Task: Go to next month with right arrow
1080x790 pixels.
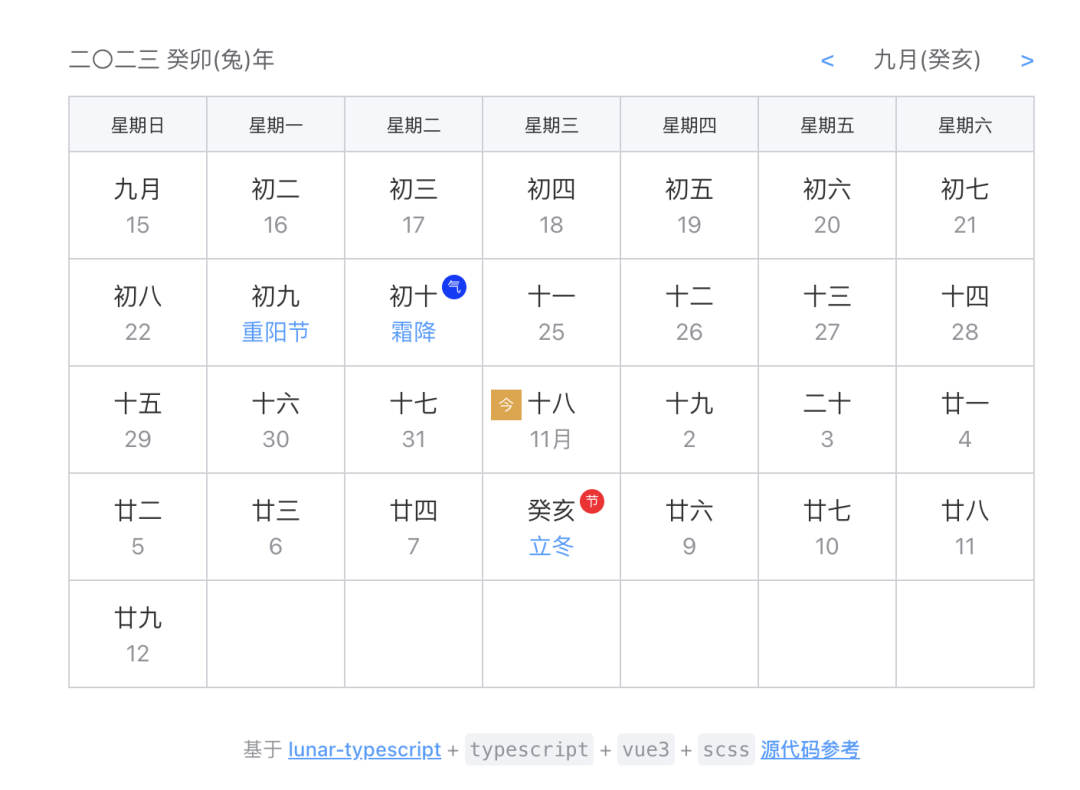Action: tap(1027, 61)
